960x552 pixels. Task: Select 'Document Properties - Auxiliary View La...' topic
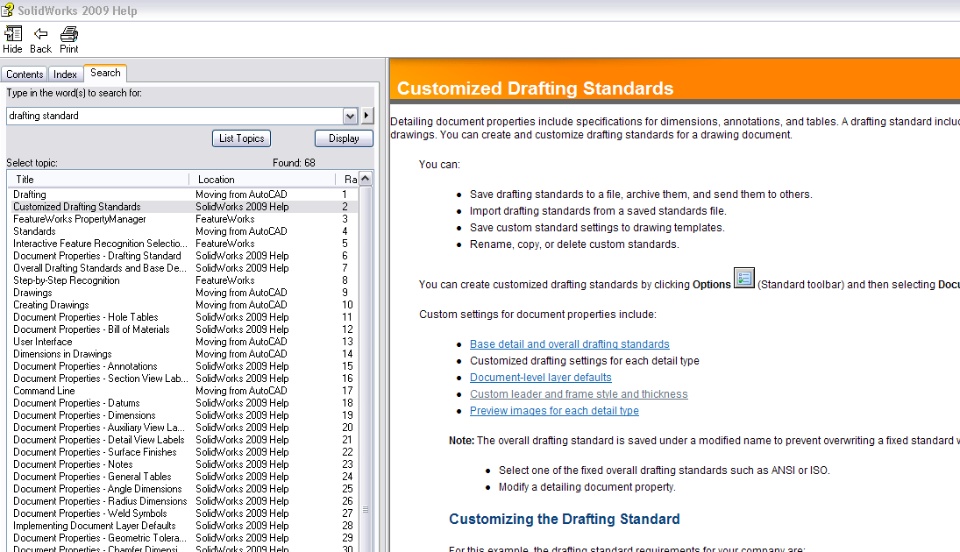point(184,427)
